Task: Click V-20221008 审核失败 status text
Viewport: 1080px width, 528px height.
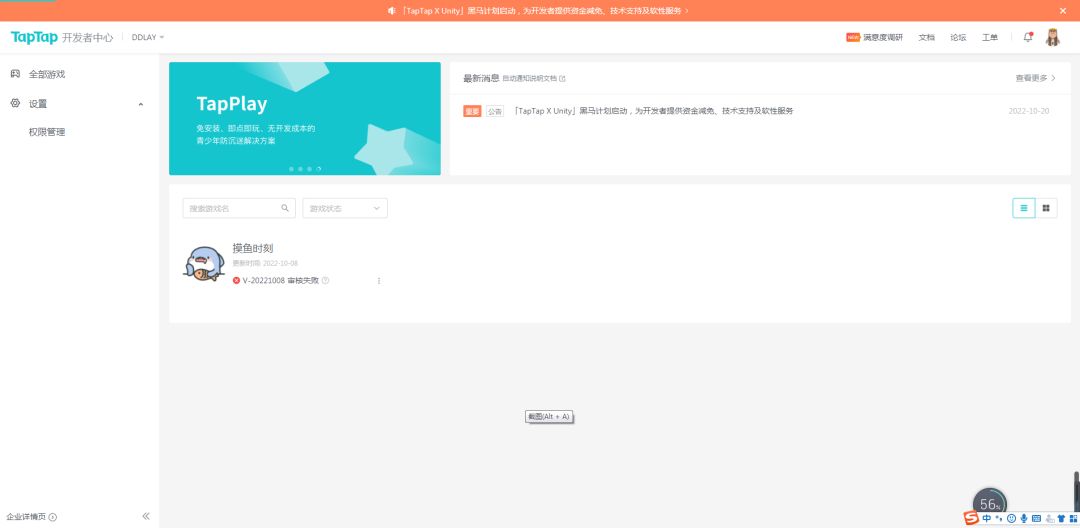Action: click(280, 280)
